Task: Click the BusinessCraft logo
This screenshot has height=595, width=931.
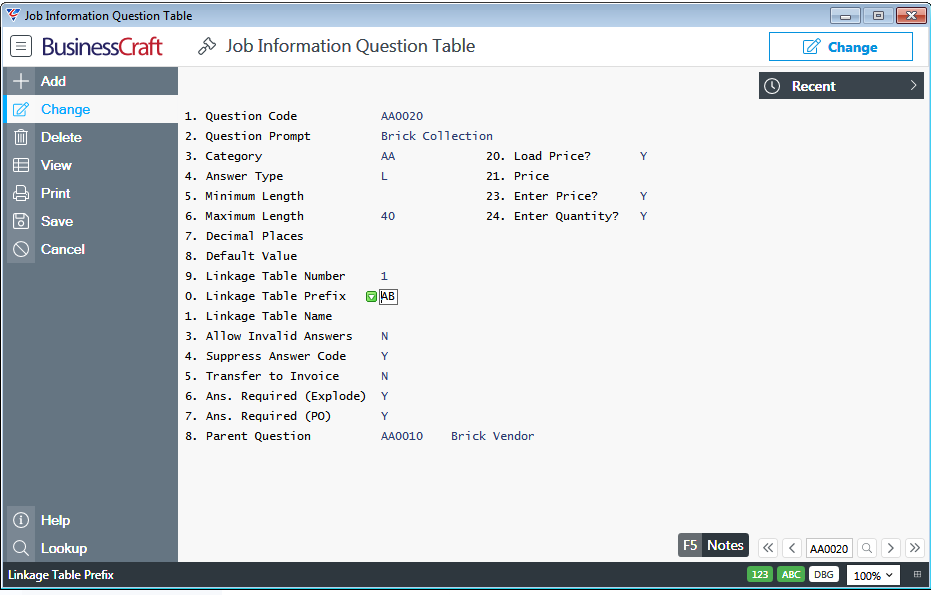Action: click(x=102, y=46)
